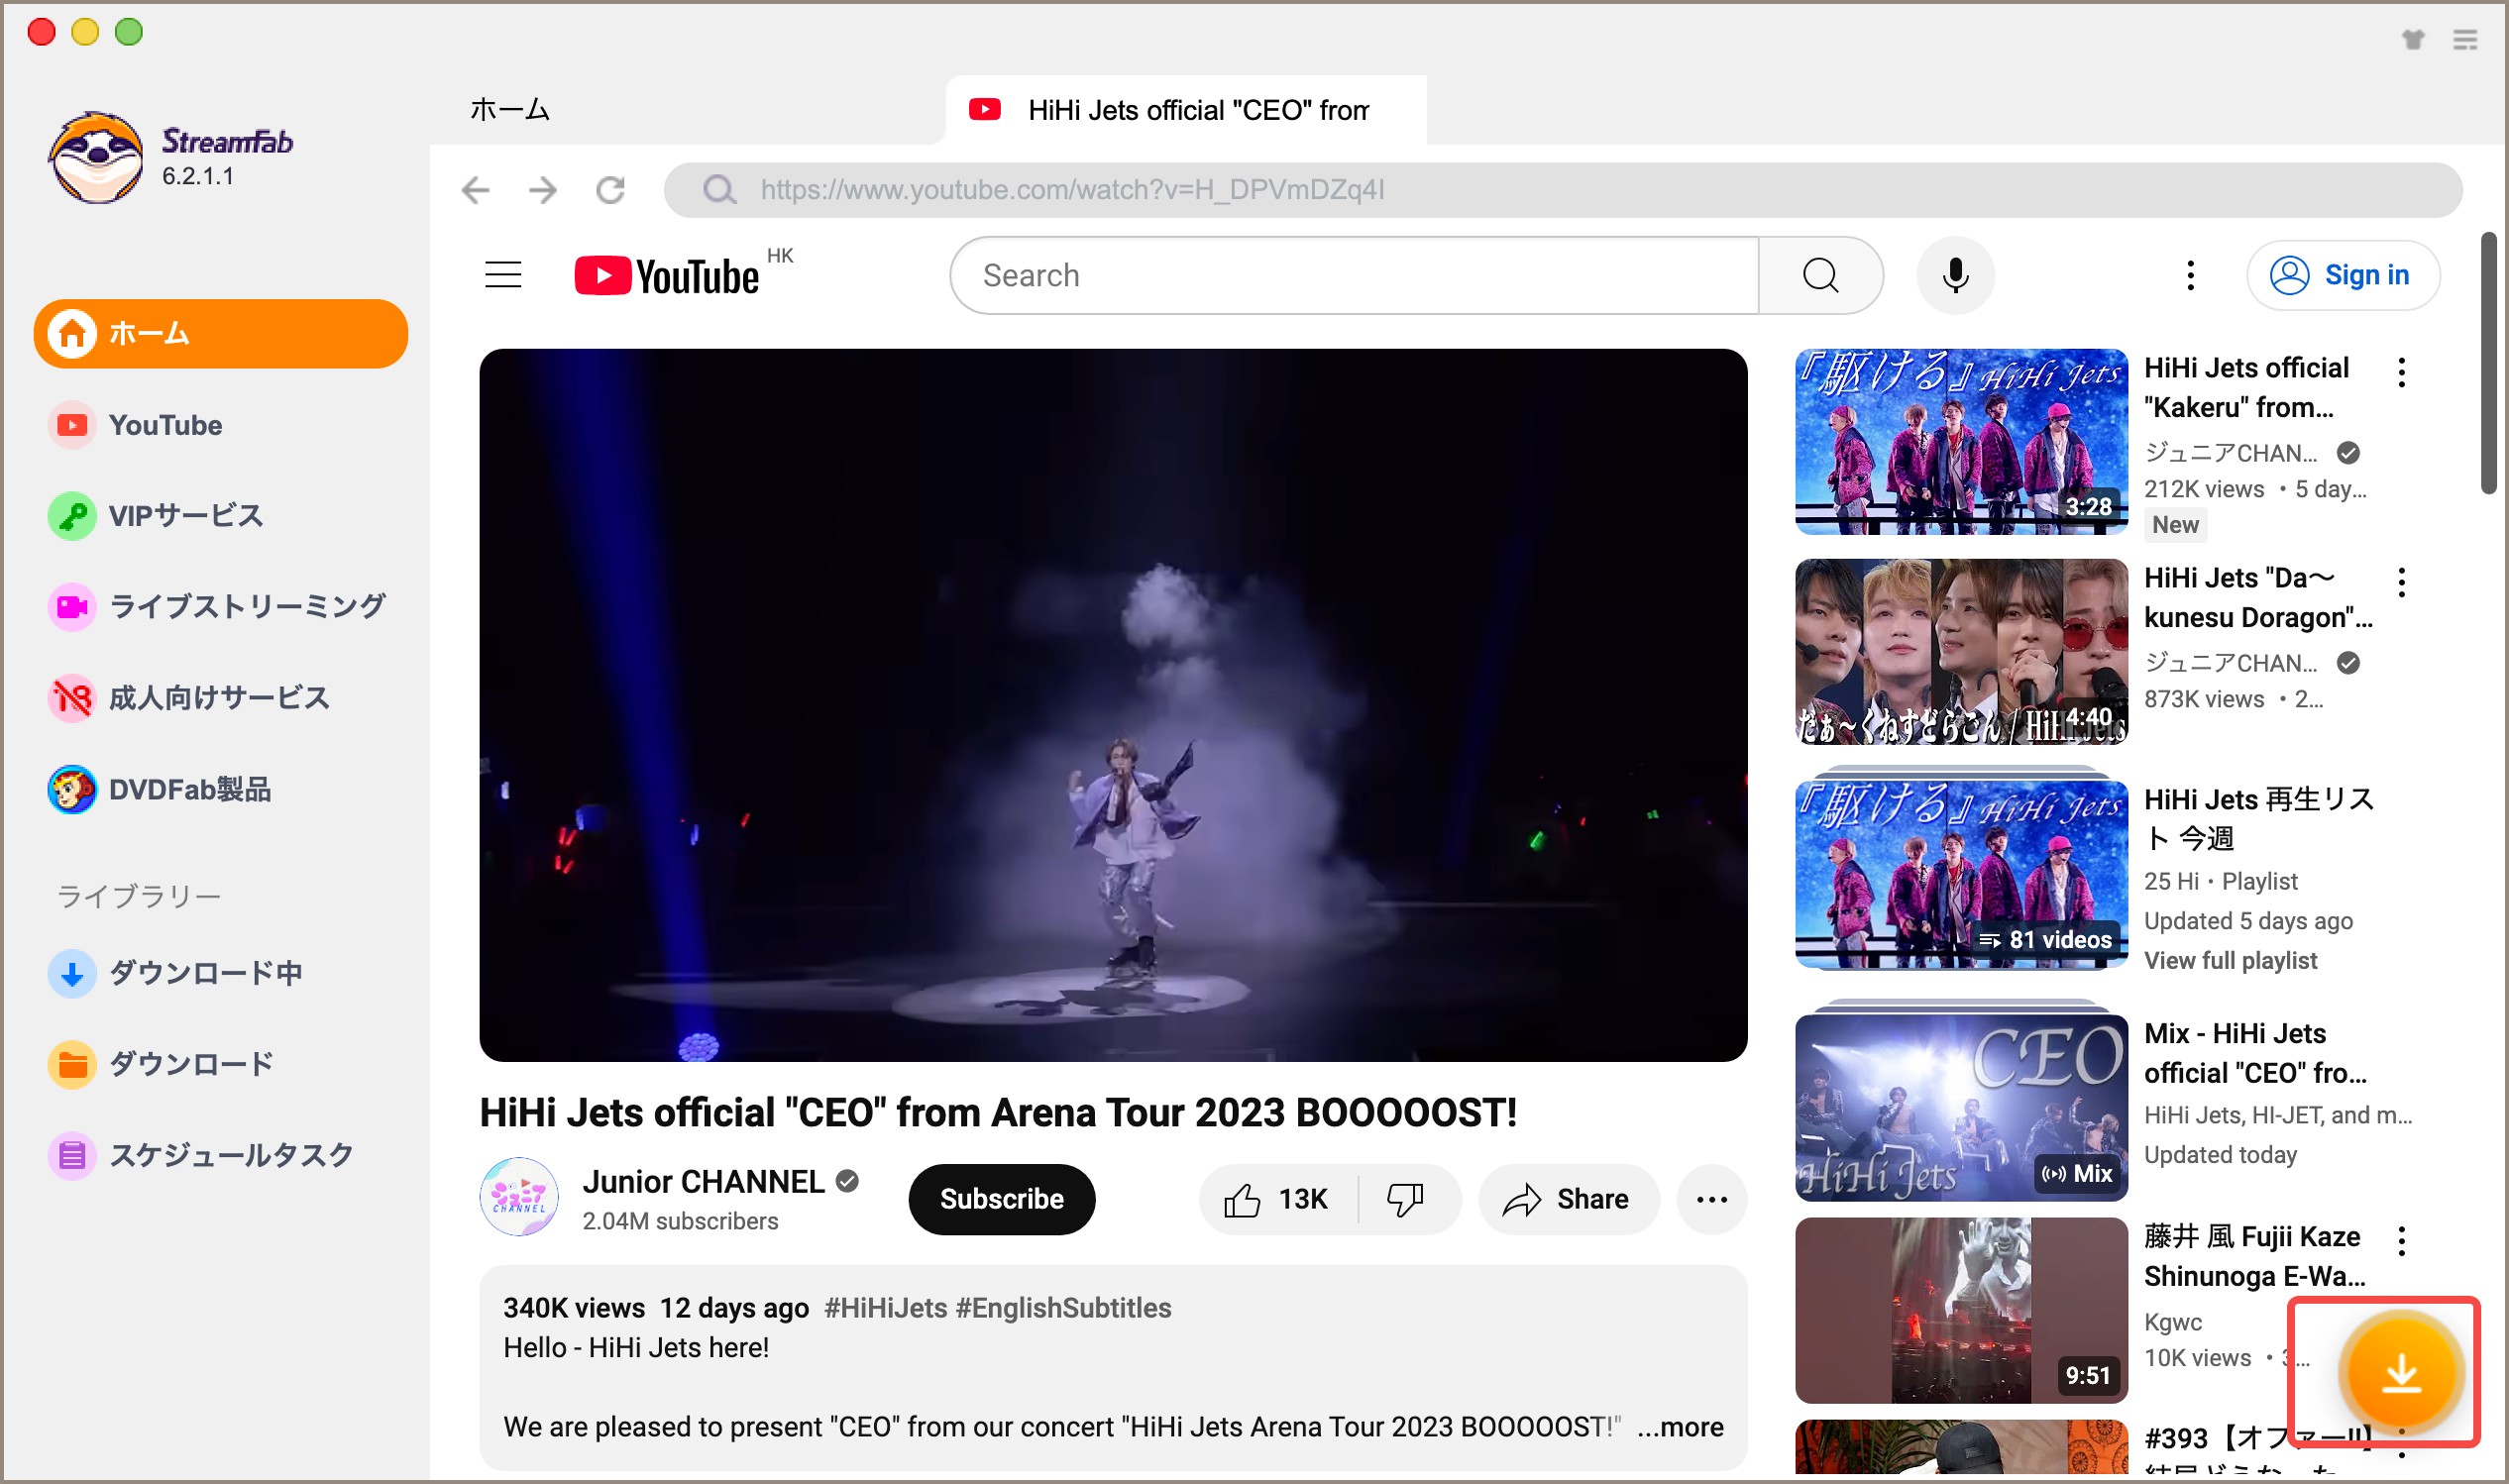Subscribe to Junior CHANNEL
2509x1484 pixels.
(x=1001, y=1199)
